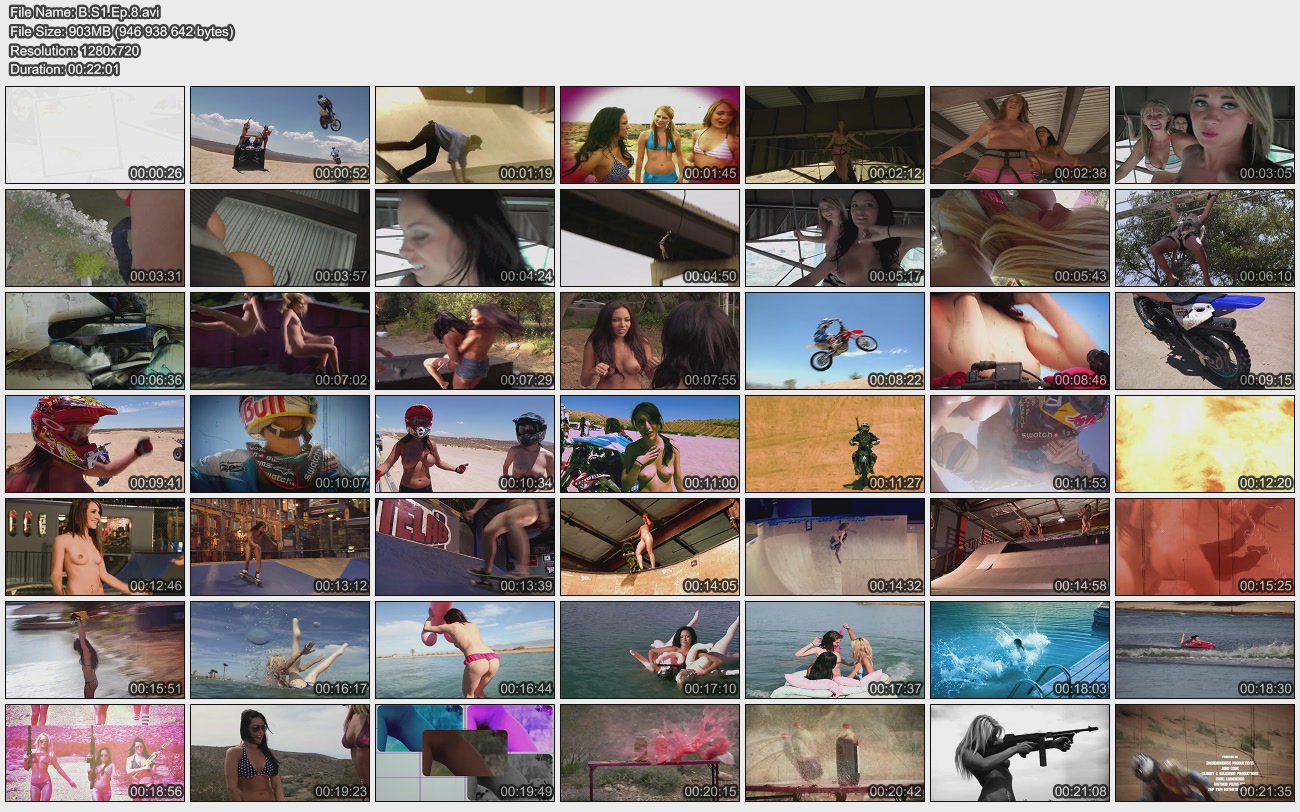Select the helmet close-up frame at 00:10:07
This screenshot has width=1300, height=812.
(x=280, y=443)
